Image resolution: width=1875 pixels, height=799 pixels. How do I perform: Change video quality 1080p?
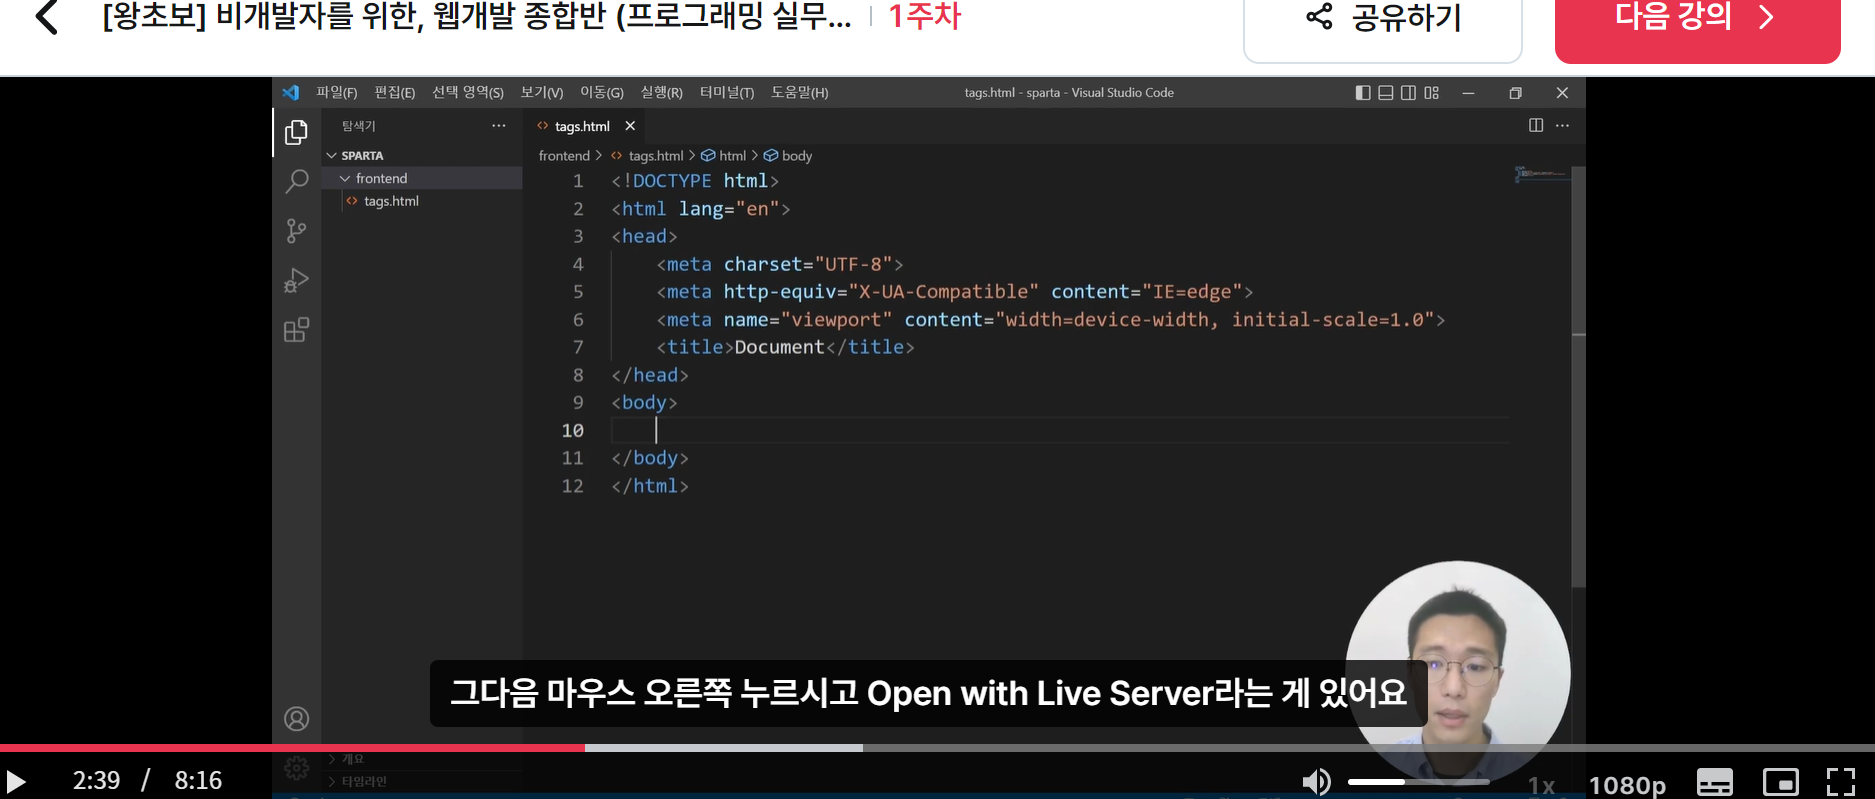(1627, 786)
